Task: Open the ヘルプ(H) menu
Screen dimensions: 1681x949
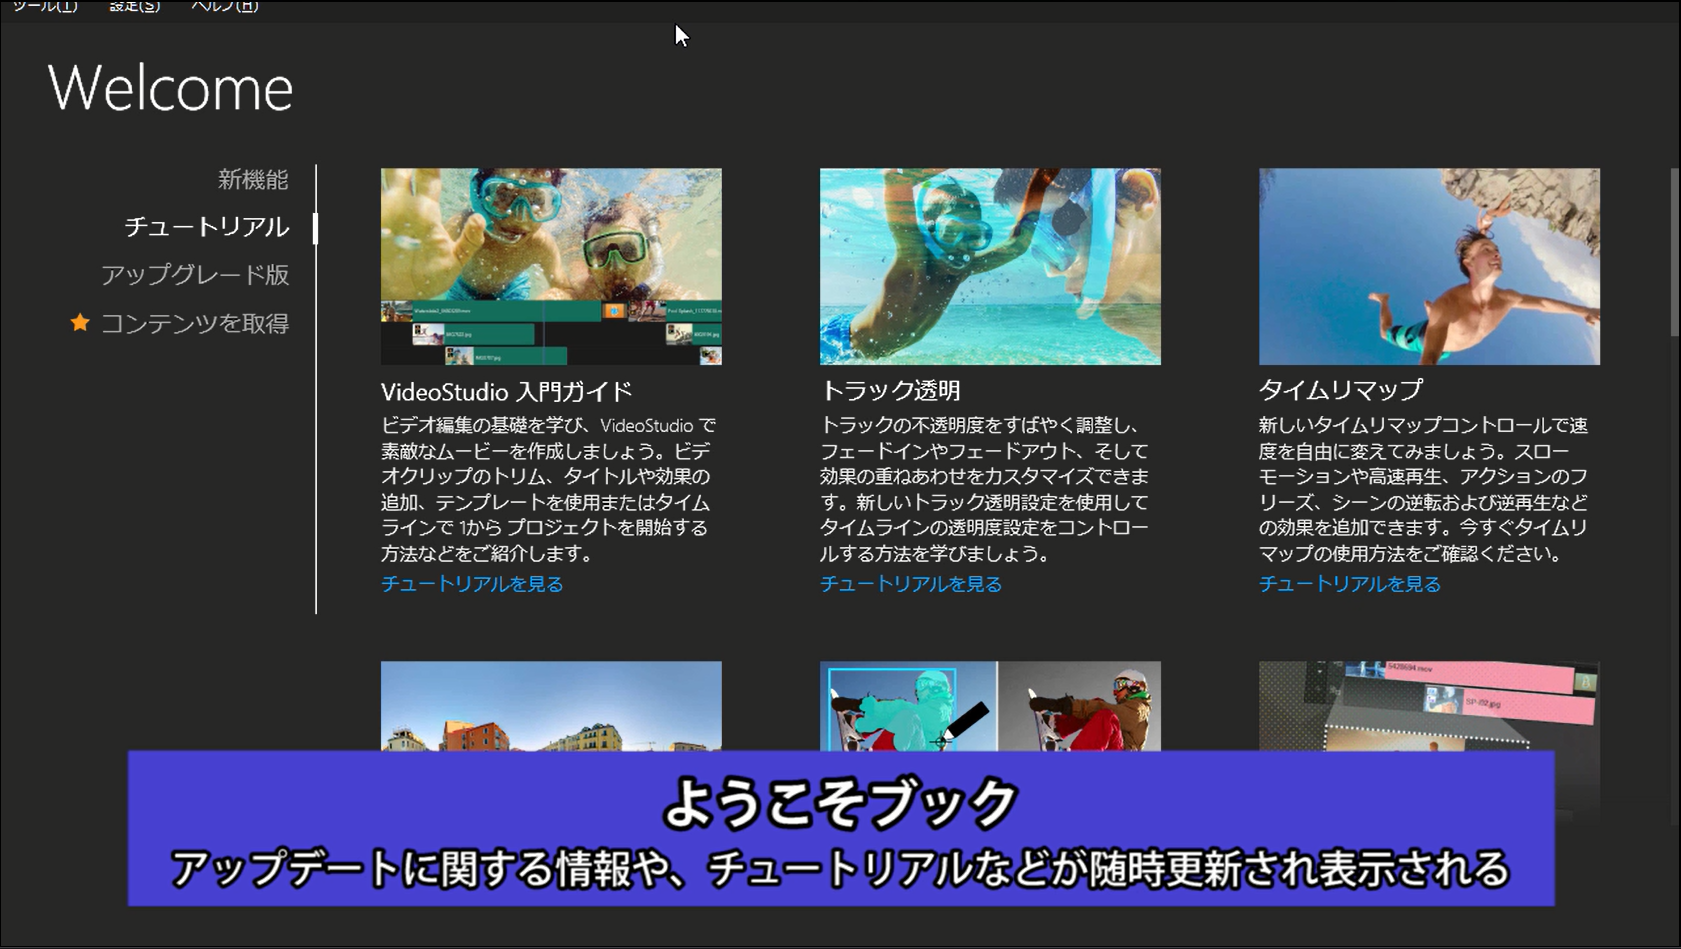Action: [225, 6]
